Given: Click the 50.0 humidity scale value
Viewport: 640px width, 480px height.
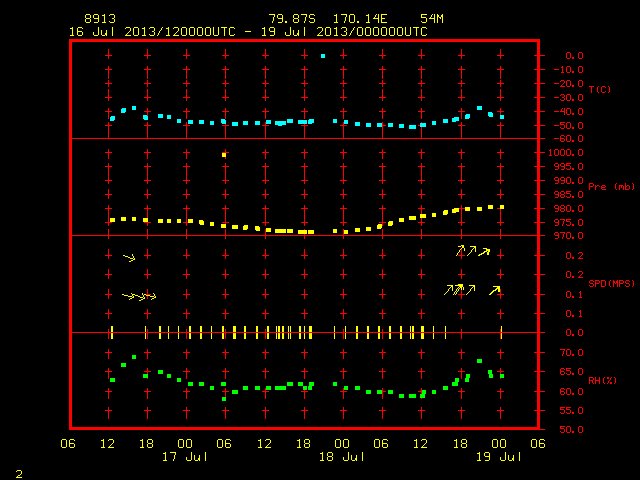Looking at the screenshot, I should 571,429.
